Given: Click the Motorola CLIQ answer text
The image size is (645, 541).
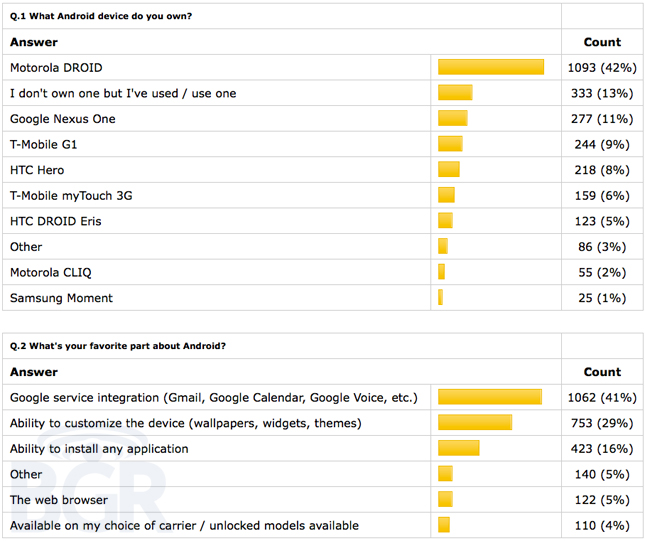Looking at the screenshot, I should [51, 272].
